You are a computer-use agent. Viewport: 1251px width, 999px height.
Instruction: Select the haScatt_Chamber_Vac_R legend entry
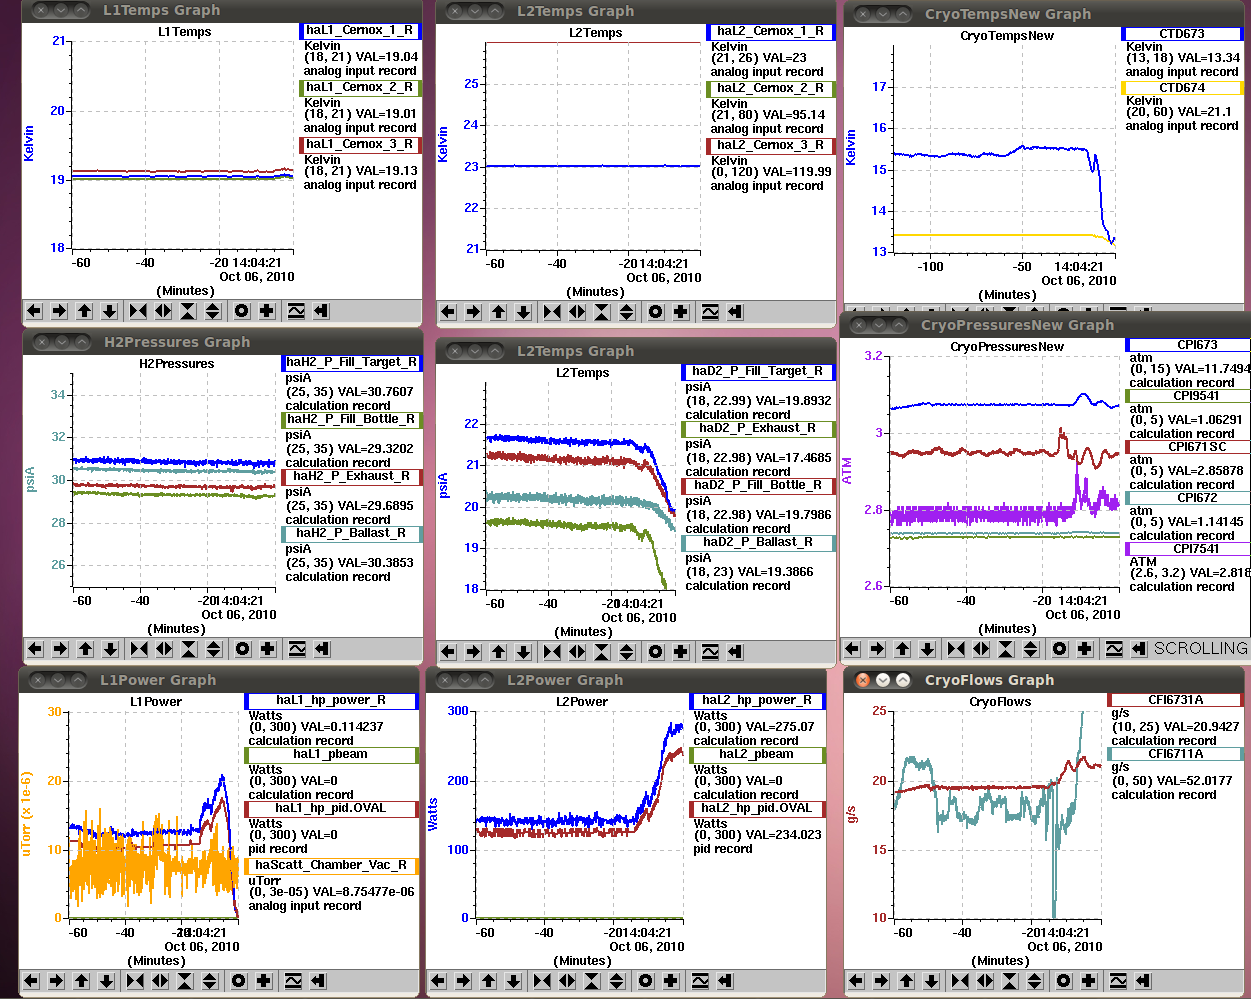pos(331,866)
